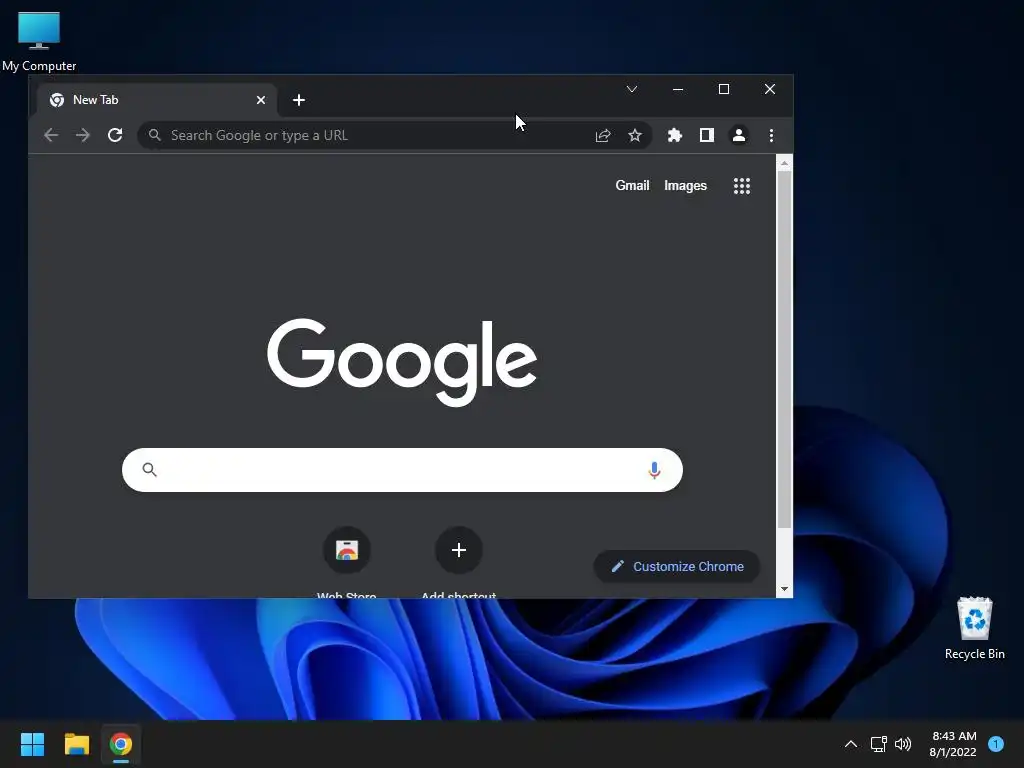Viewport: 1024px width, 768px height.
Task: Click the share this page icon
Action: [x=603, y=135]
